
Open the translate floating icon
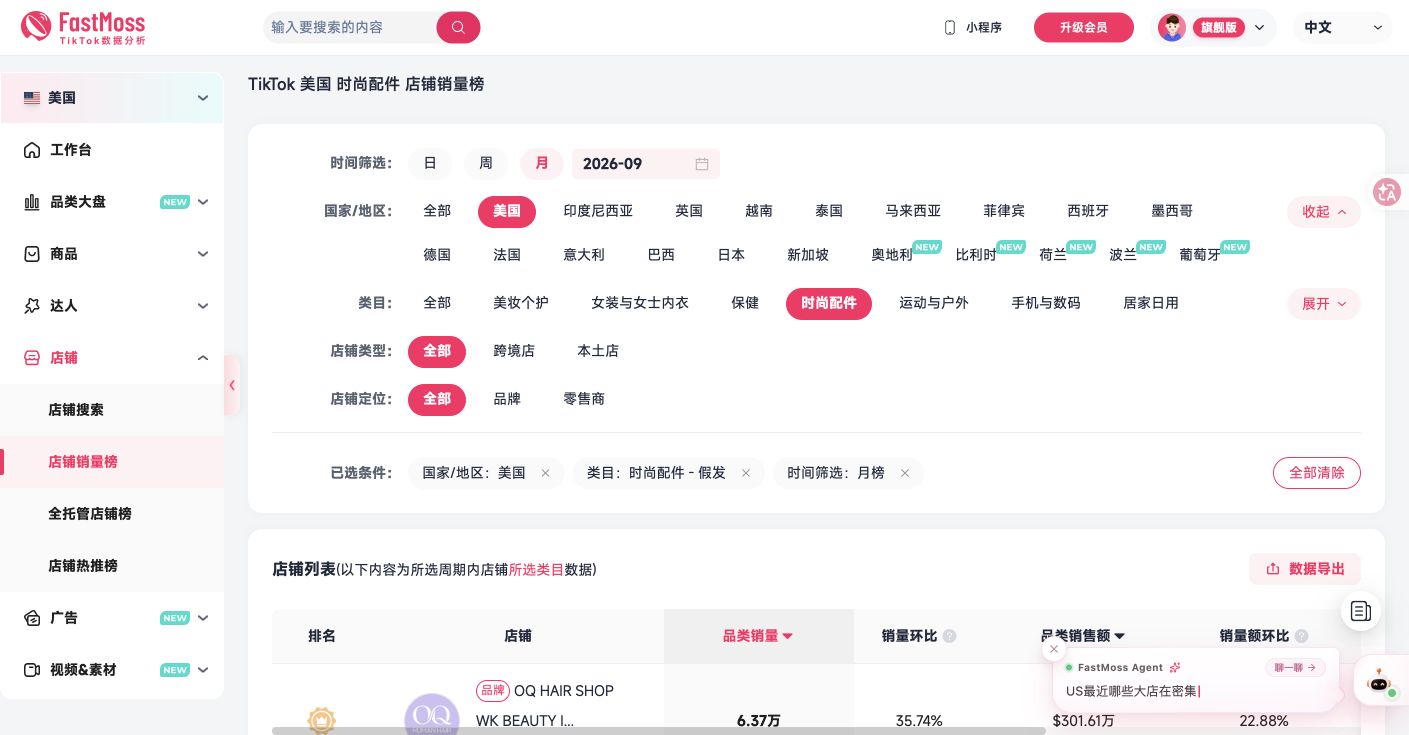(1387, 192)
